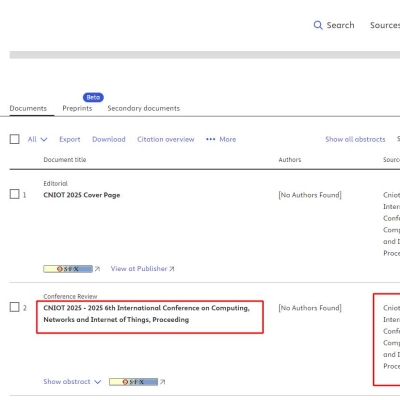Tick the select-all checkbox
The width and height of the screenshot is (400, 400).
(15, 139)
